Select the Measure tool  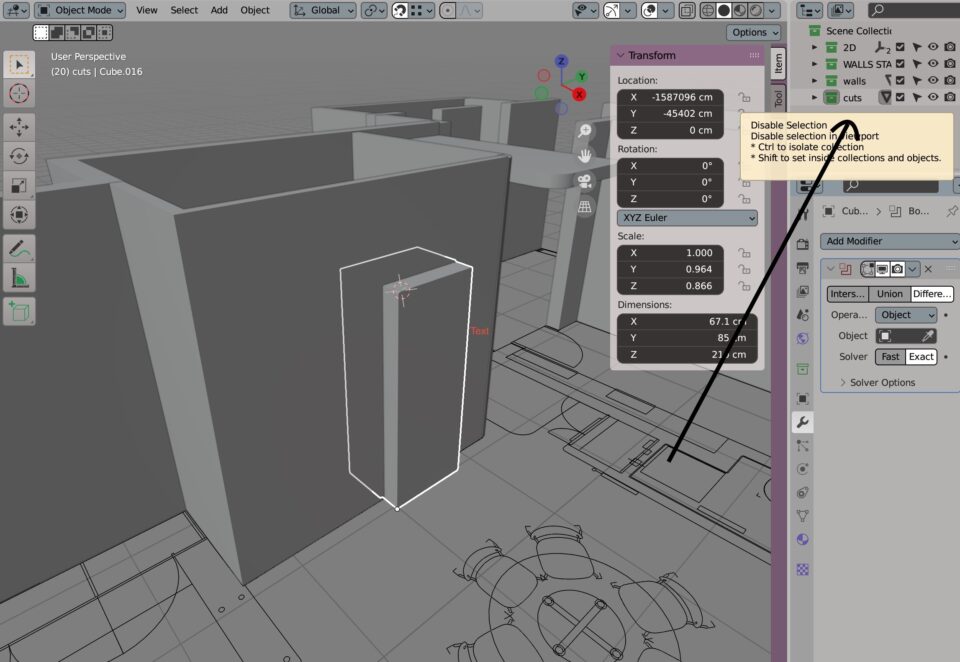point(19,277)
